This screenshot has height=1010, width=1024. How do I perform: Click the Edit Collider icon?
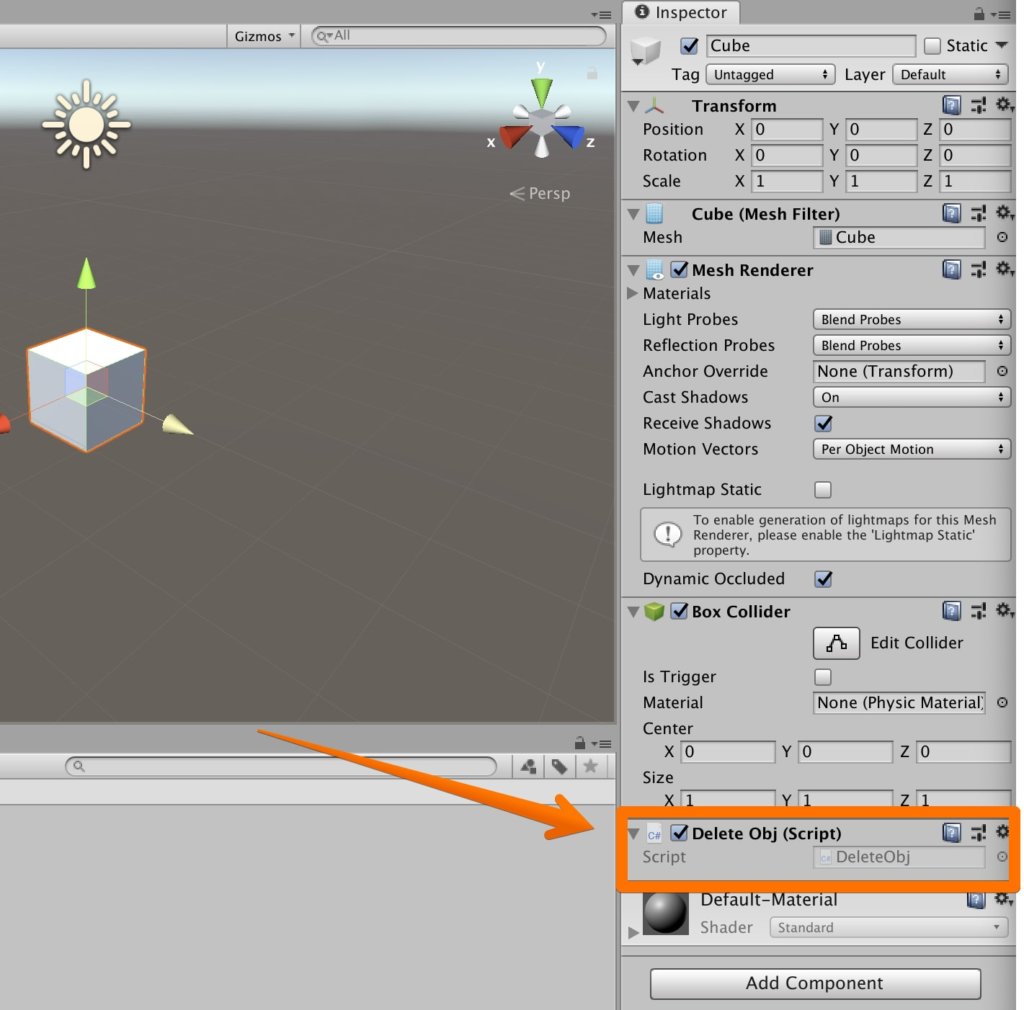point(836,643)
